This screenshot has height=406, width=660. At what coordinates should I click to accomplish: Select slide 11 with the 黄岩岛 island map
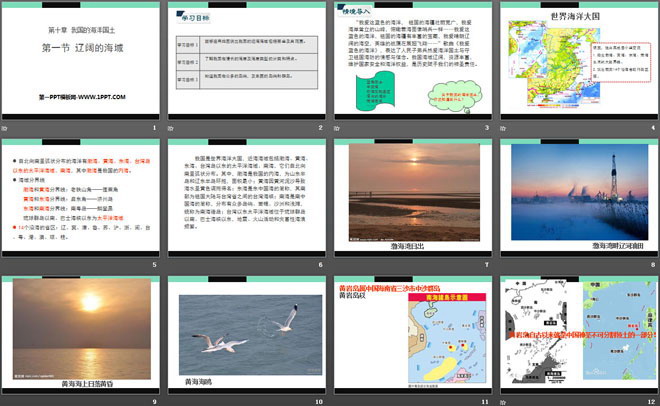tap(413, 335)
